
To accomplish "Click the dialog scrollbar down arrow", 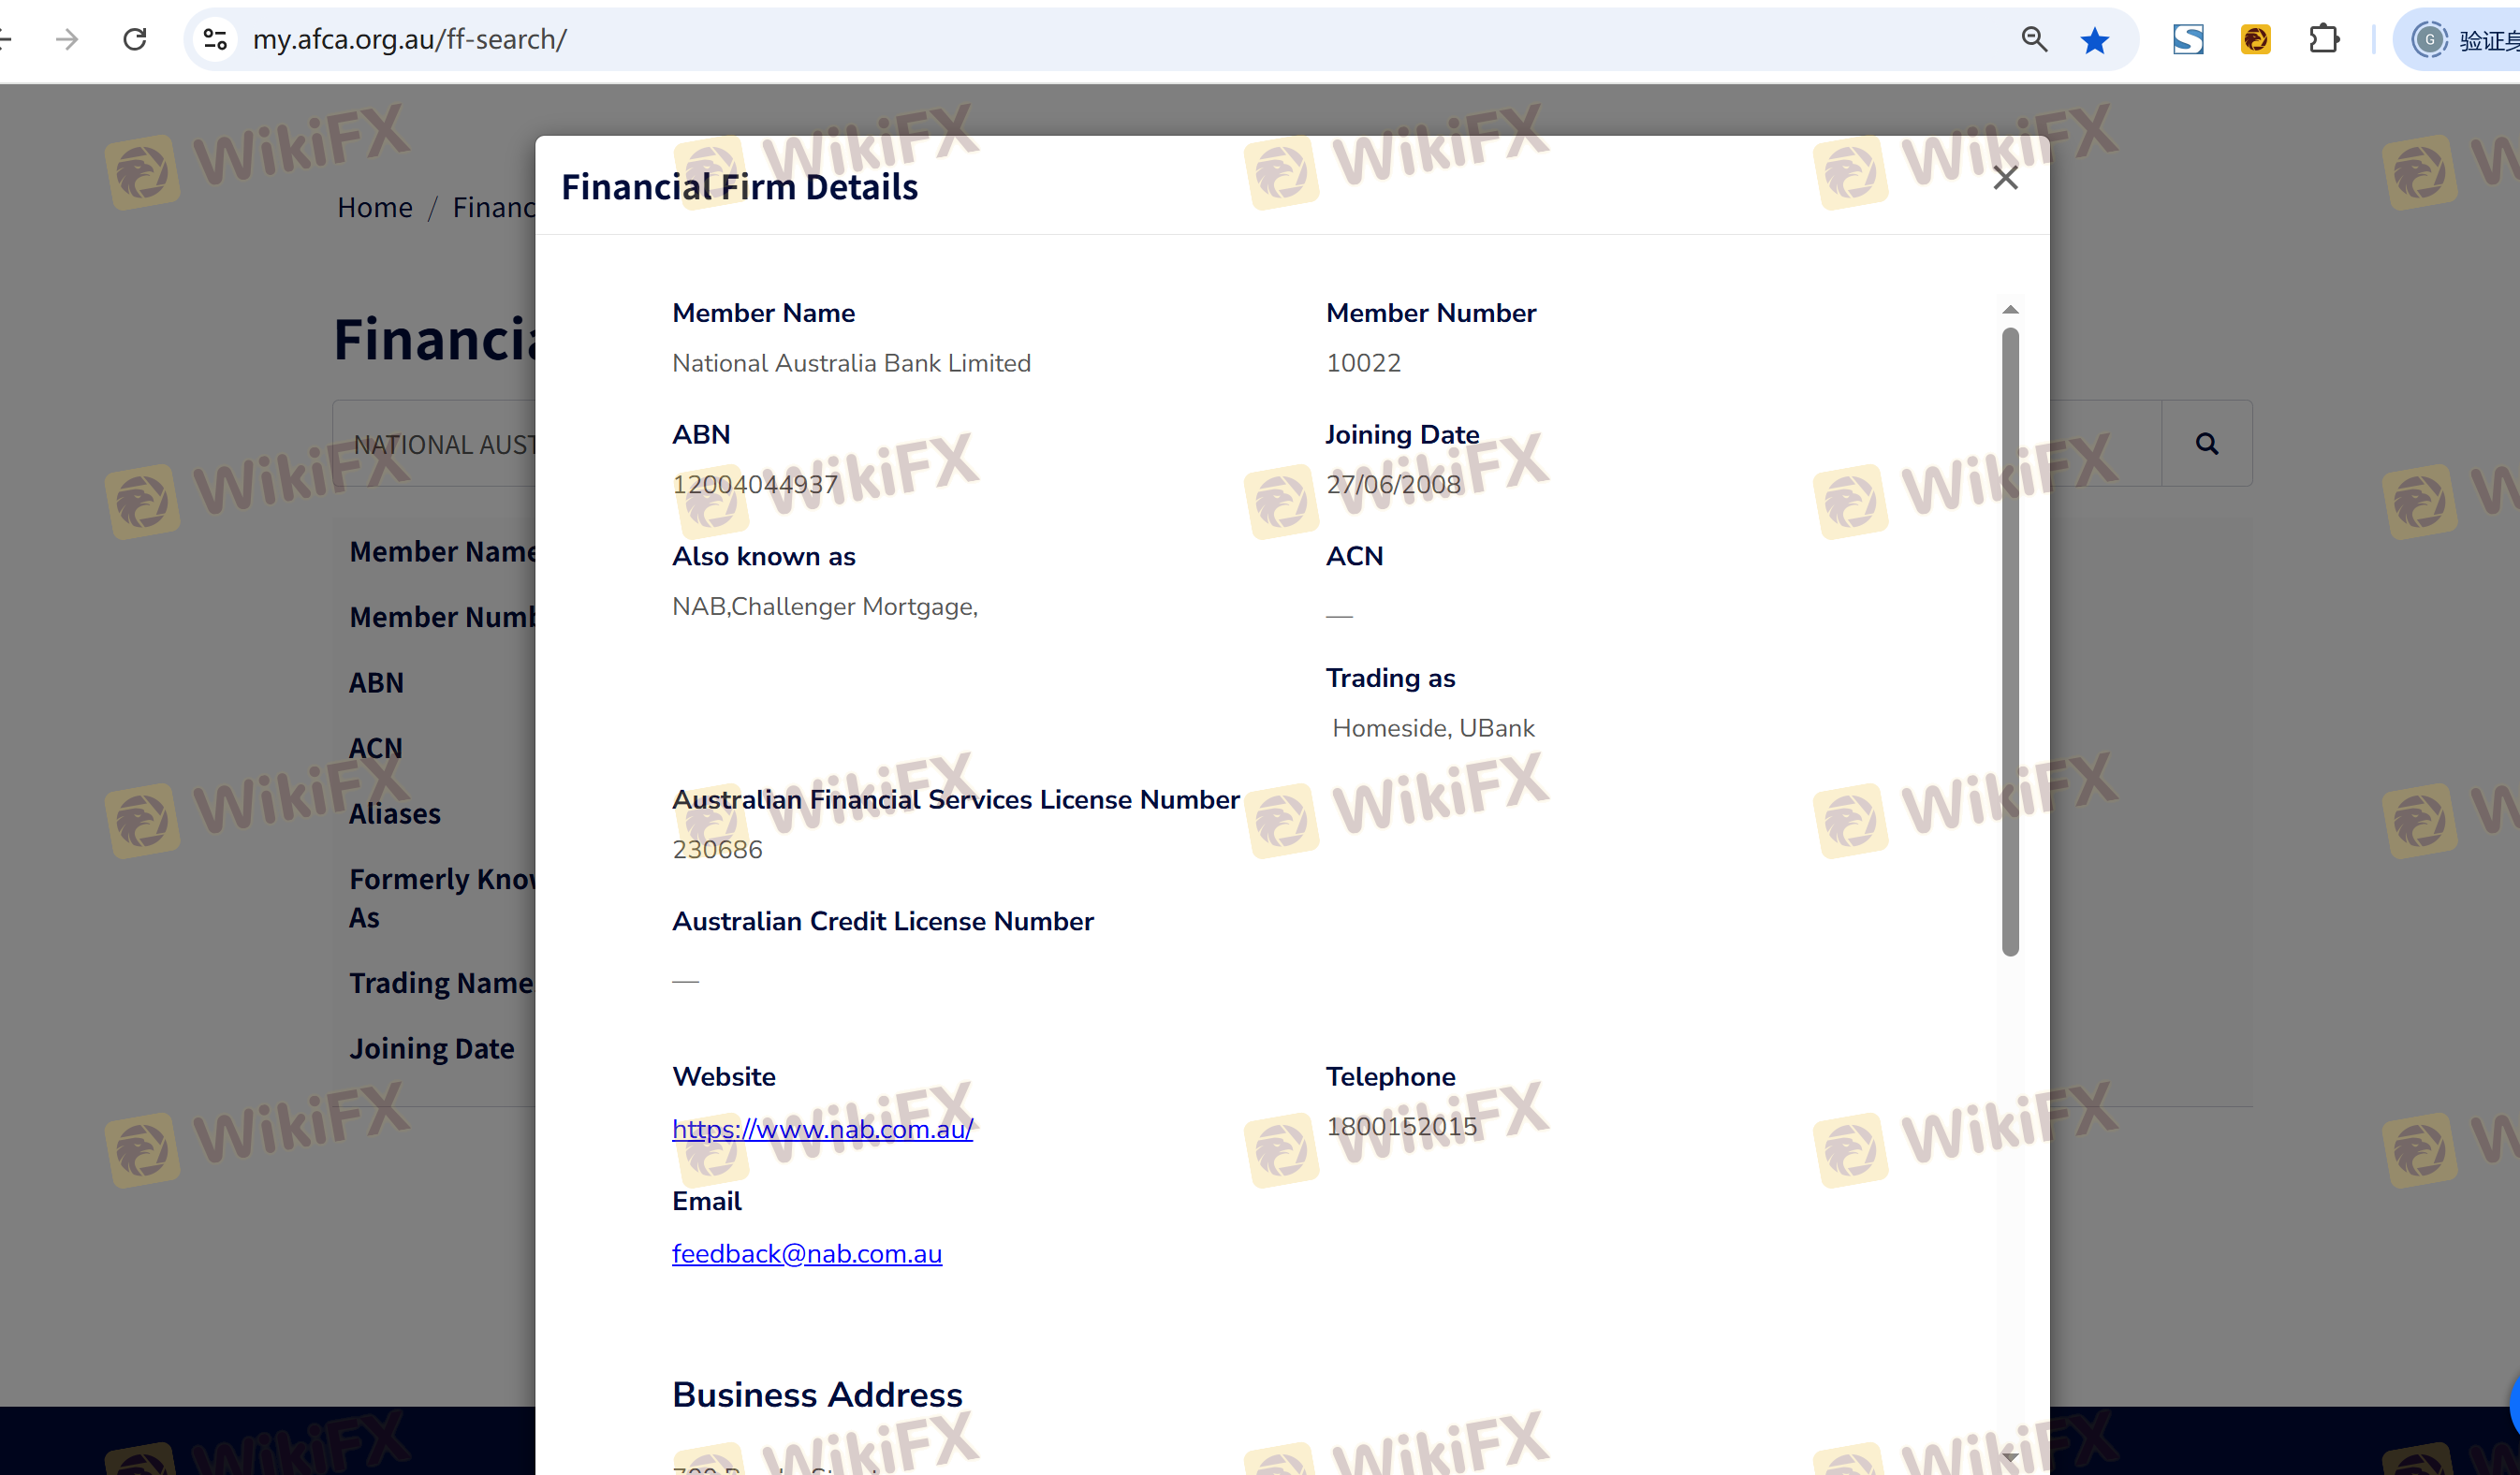I will [2010, 1456].
